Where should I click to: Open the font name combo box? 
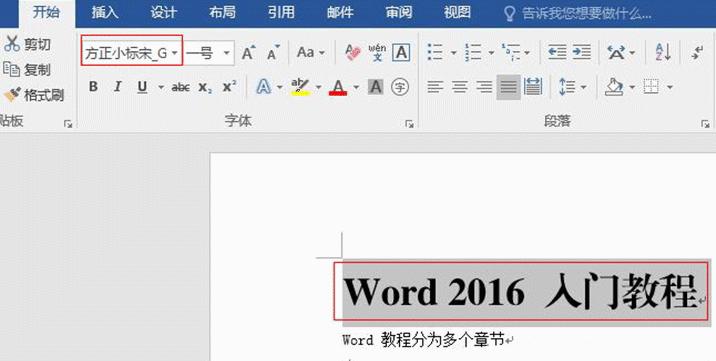click(x=132, y=53)
